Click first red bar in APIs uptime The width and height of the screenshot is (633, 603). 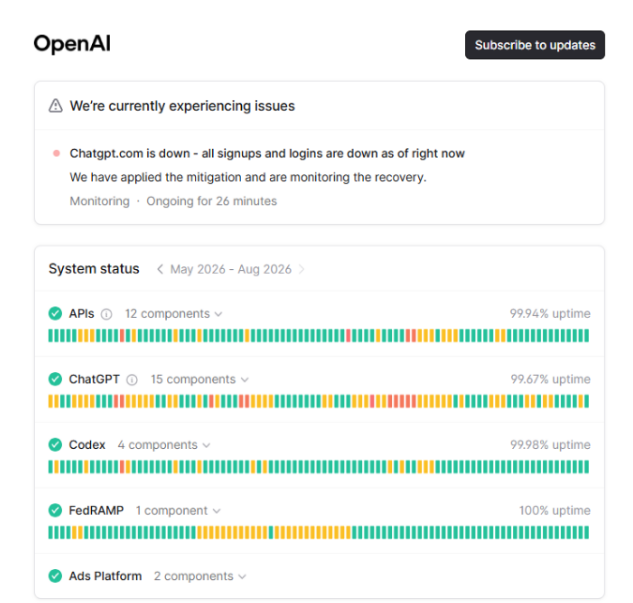[122, 336]
